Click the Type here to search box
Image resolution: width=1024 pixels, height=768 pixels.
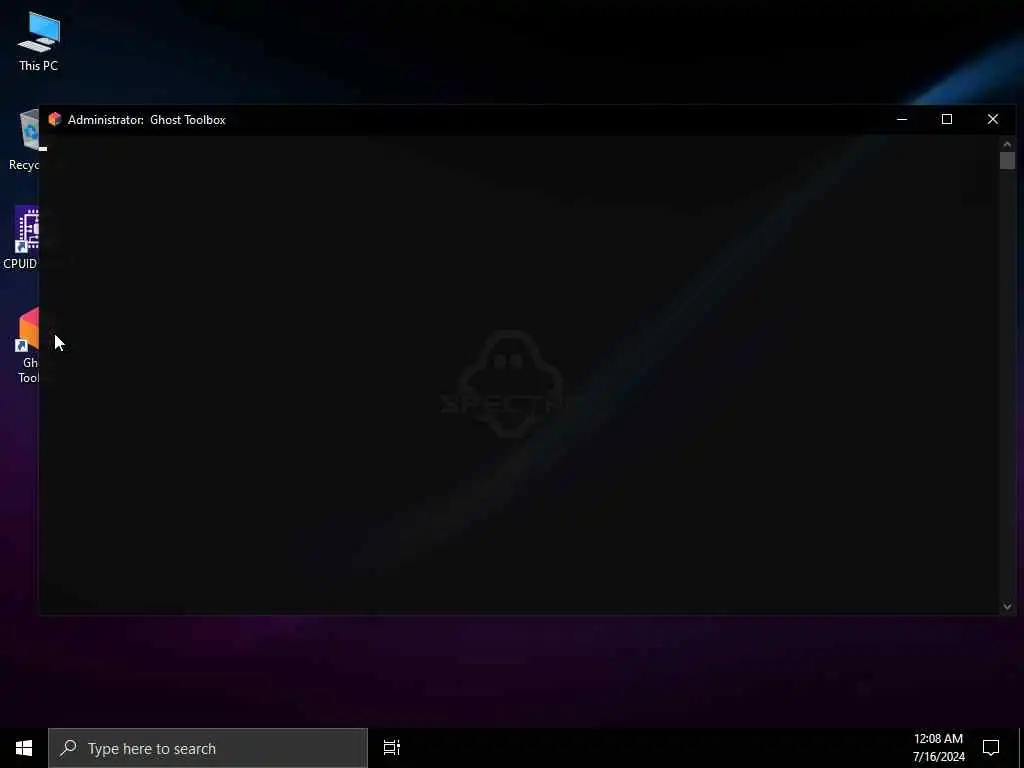point(208,748)
